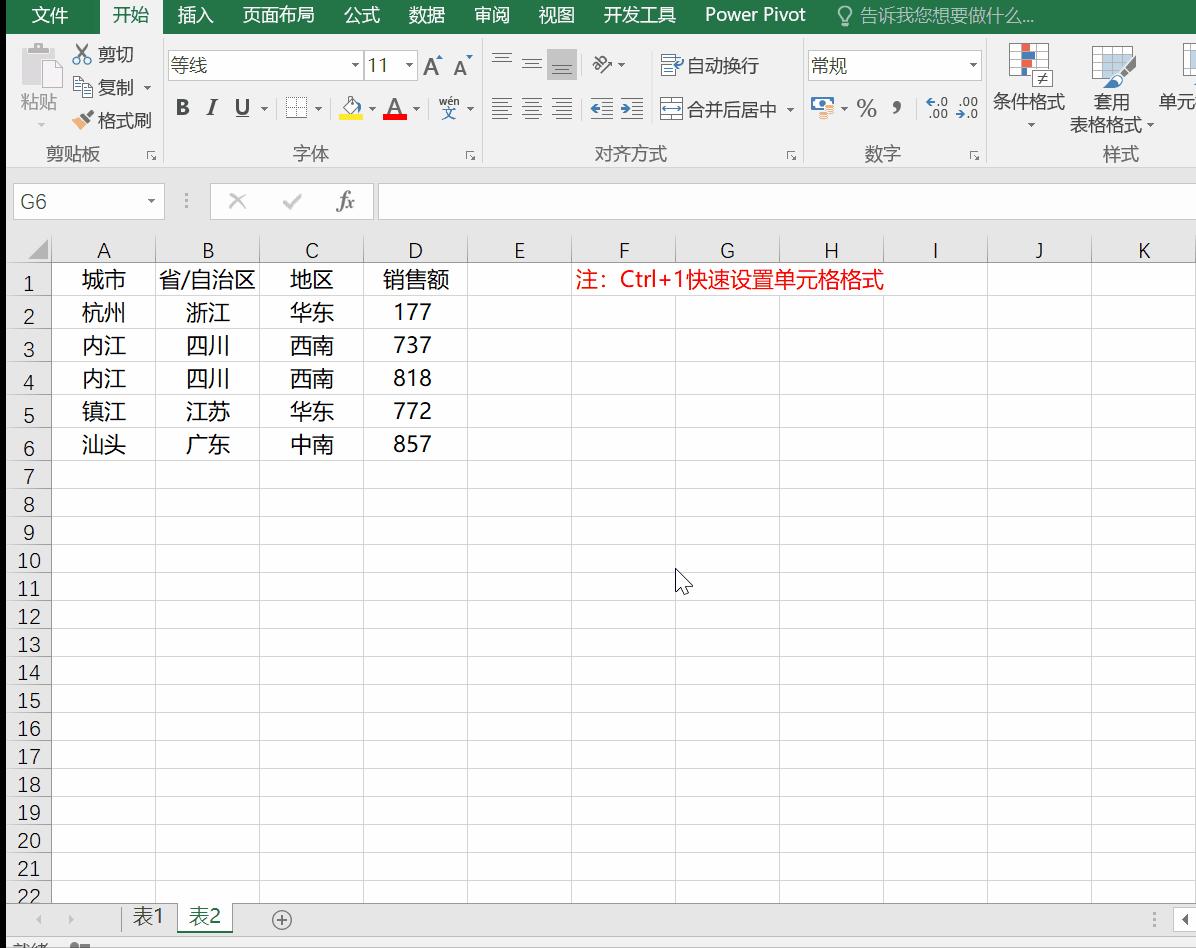The image size is (1196, 948).
Task: Toggle Bold formatting
Action: pos(181,108)
